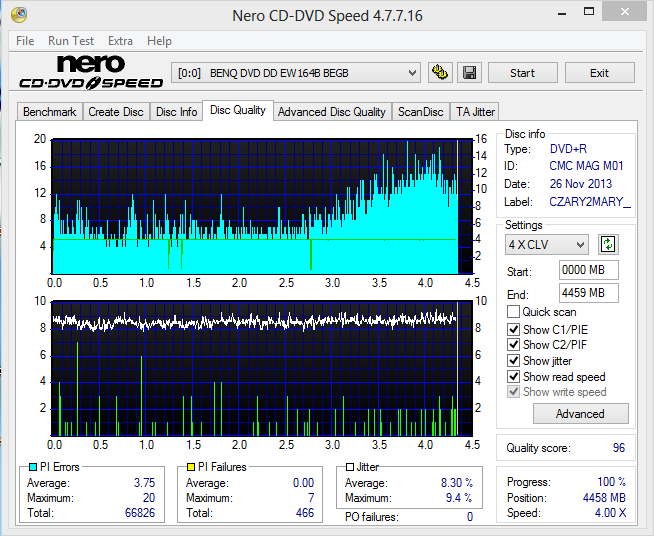Click the Progress value 100 %
The height and width of the screenshot is (536, 654).
coord(611,482)
